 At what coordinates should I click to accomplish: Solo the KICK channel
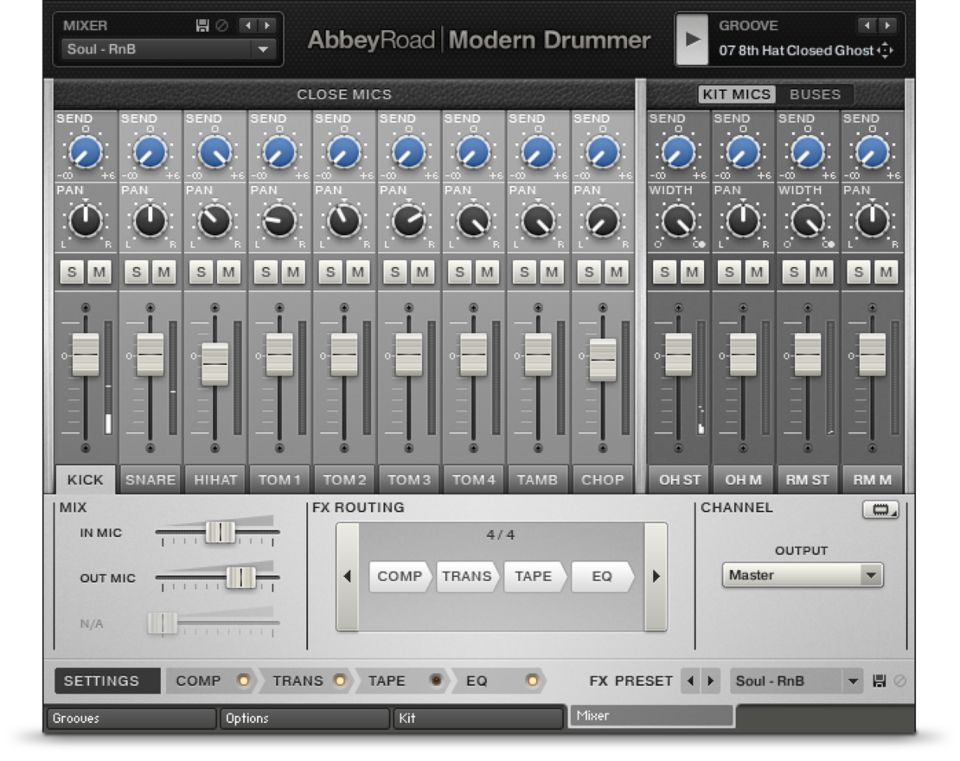click(x=73, y=272)
